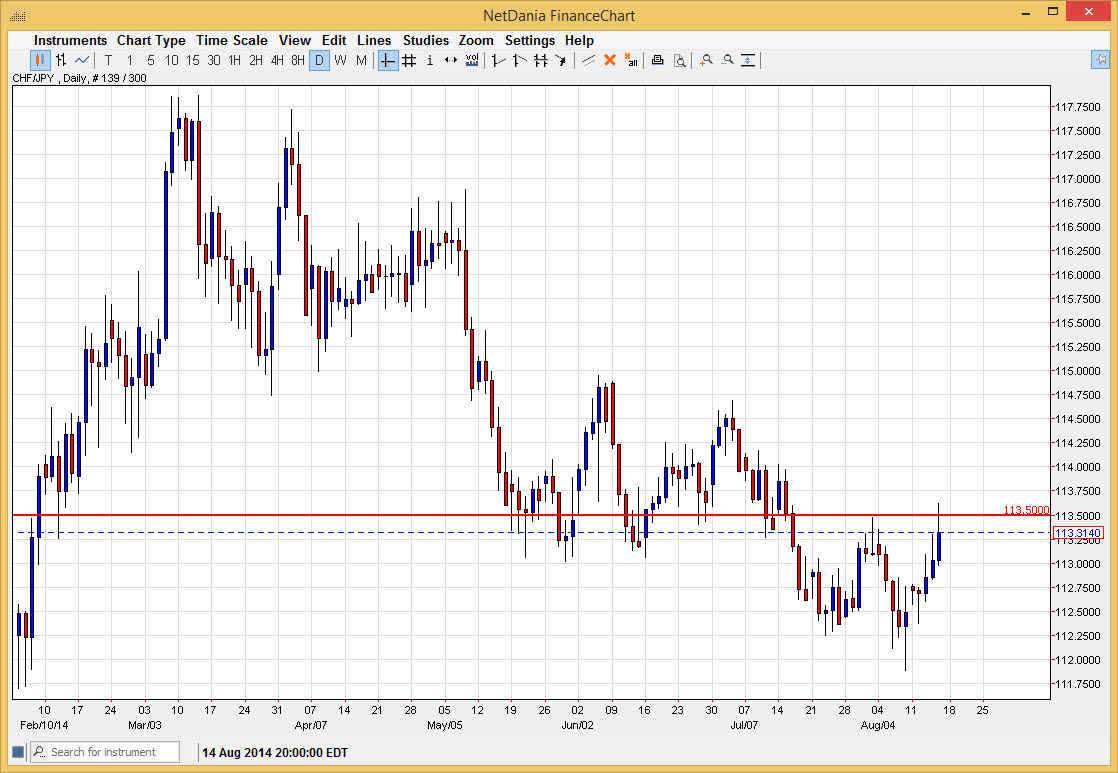Switch to Weekly timeframe
Screen dimensions: 1118x773
click(x=340, y=61)
